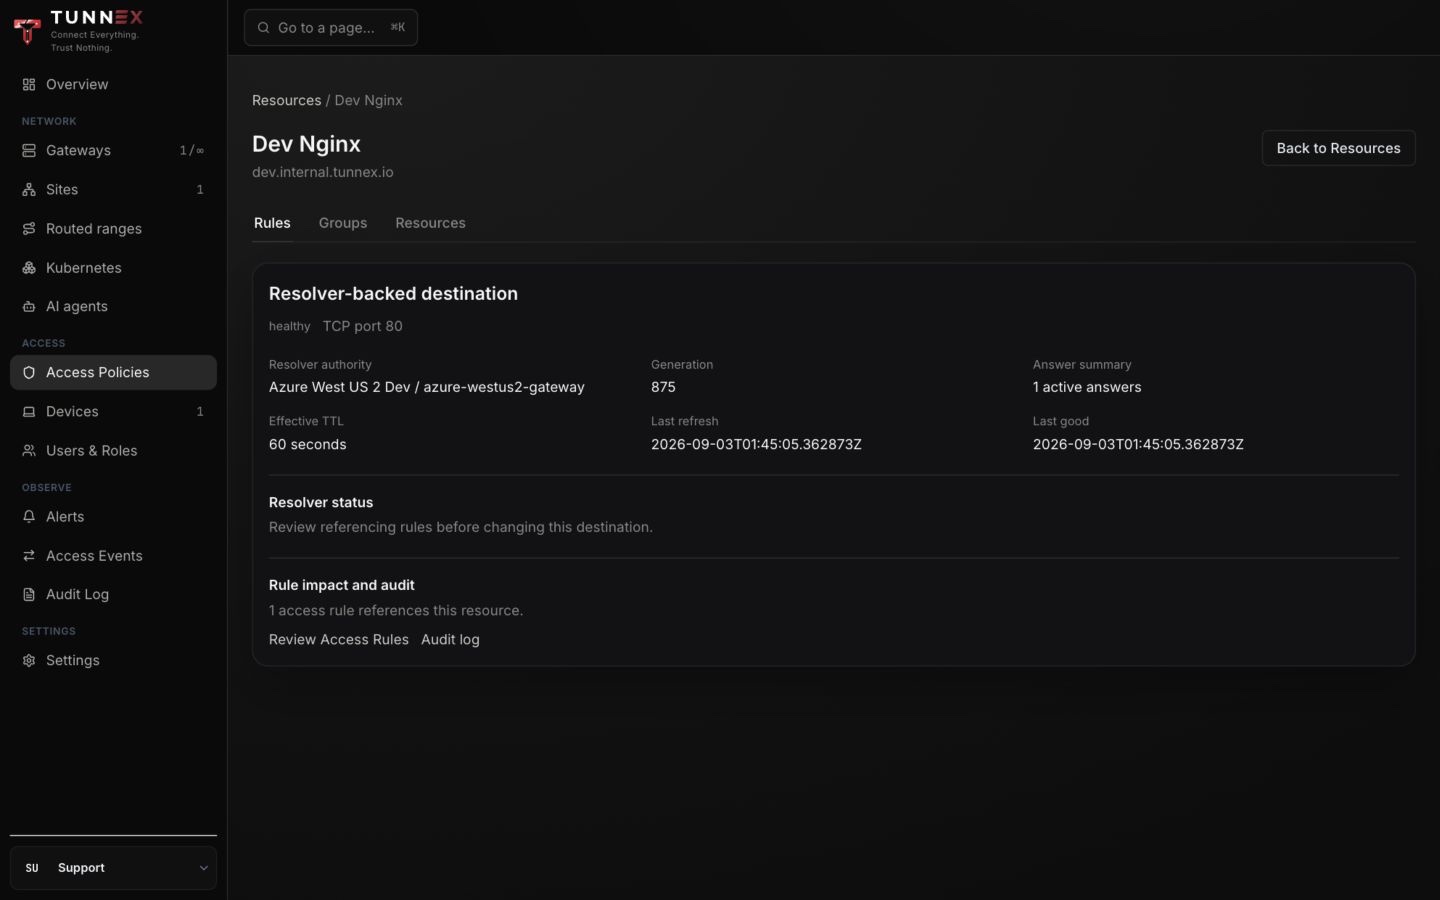
Task: Click the Tunnex logo icon
Action: coord(27,30)
